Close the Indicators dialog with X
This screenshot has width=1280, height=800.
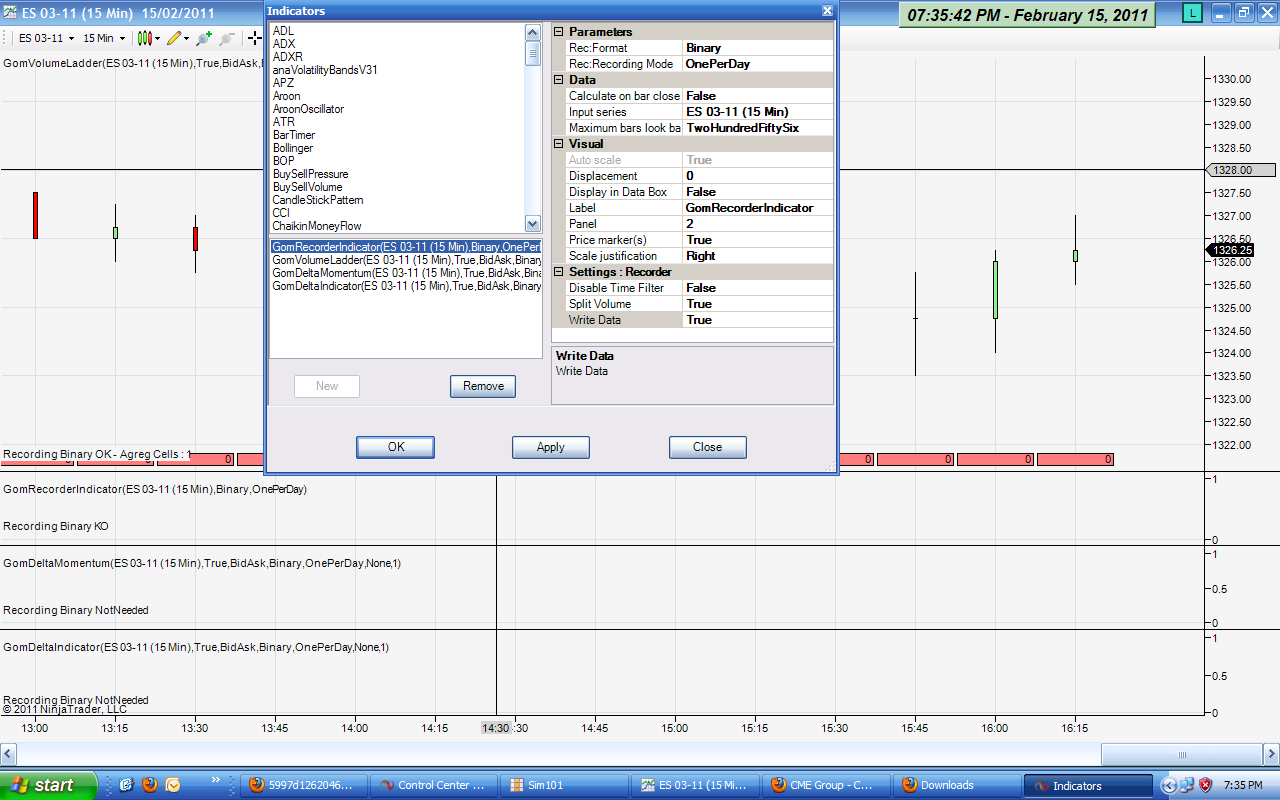click(827, 11)
